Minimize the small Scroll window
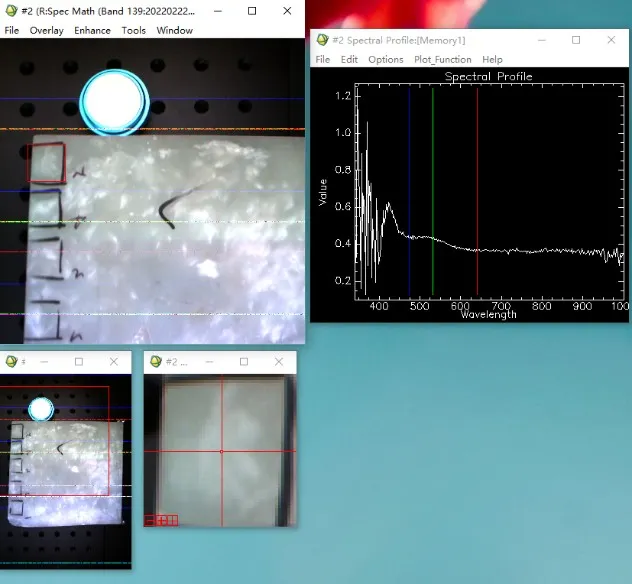 46,361
